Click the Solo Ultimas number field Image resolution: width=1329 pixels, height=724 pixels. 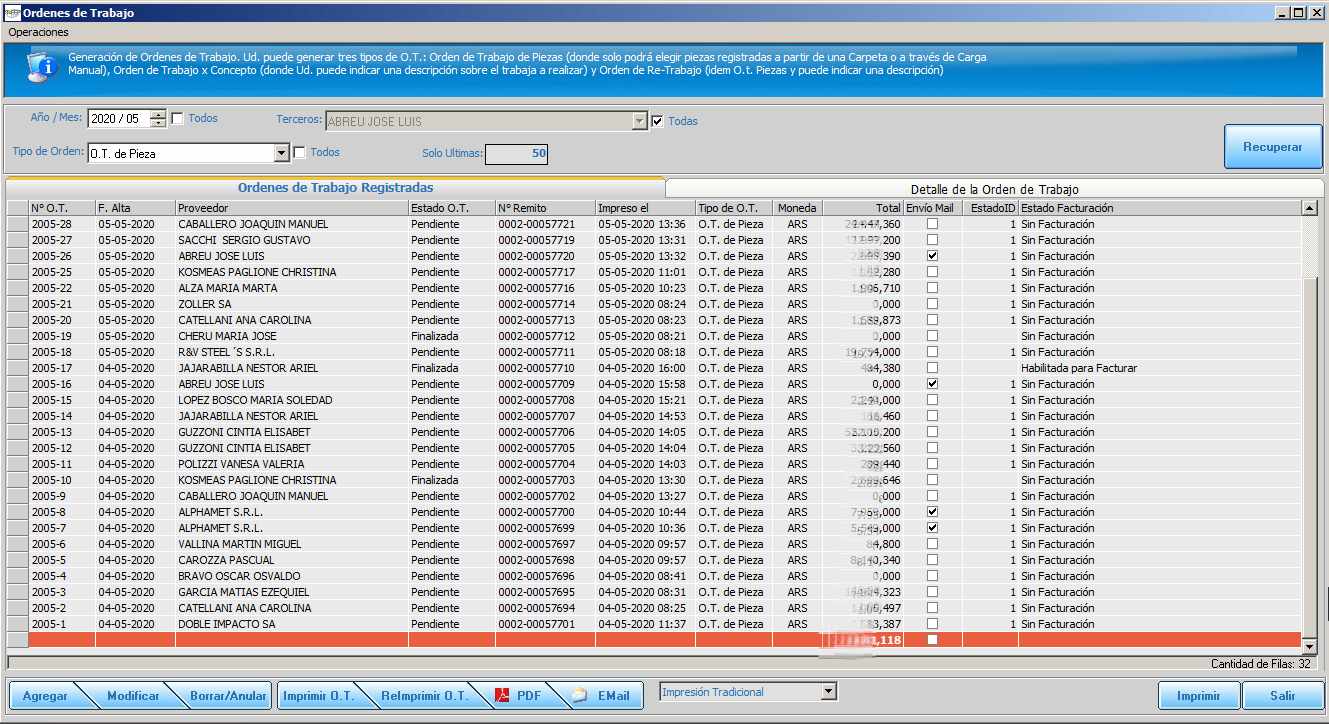click(x=517, y=154)
